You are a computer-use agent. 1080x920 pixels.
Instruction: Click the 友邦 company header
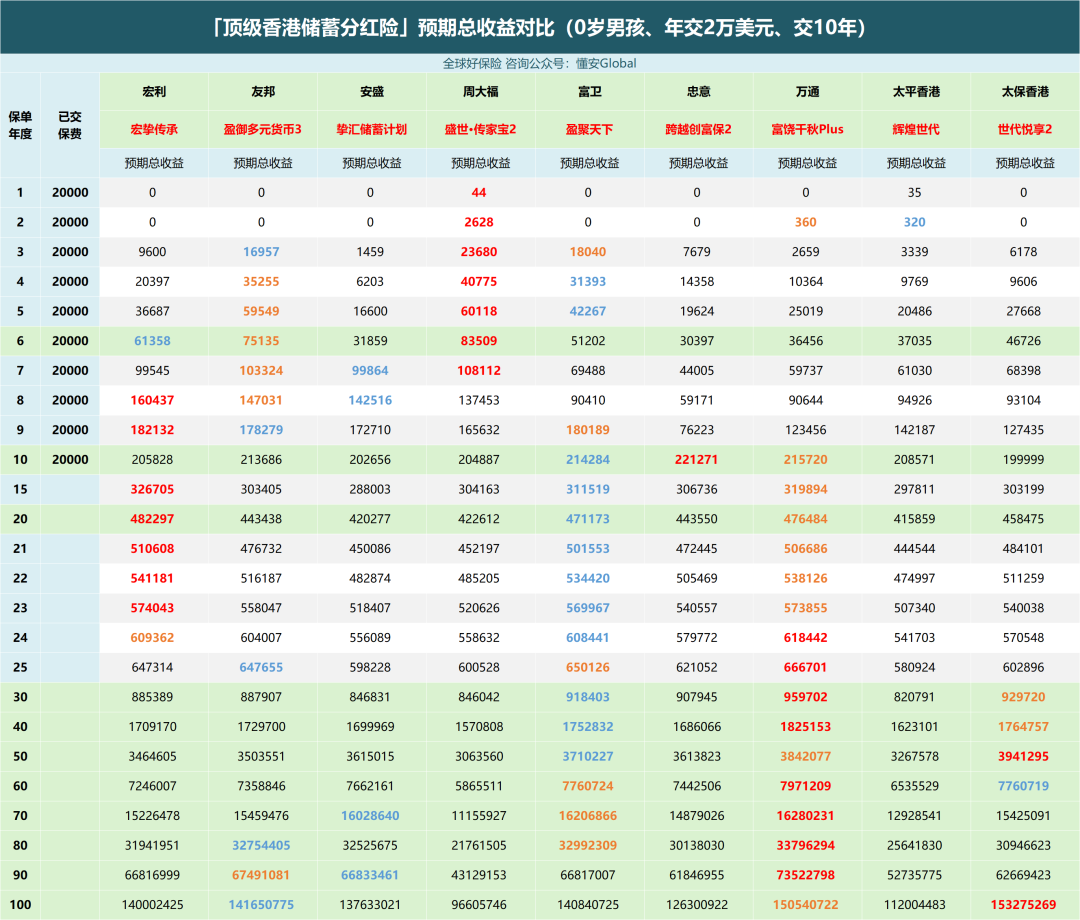pos(263,92)
